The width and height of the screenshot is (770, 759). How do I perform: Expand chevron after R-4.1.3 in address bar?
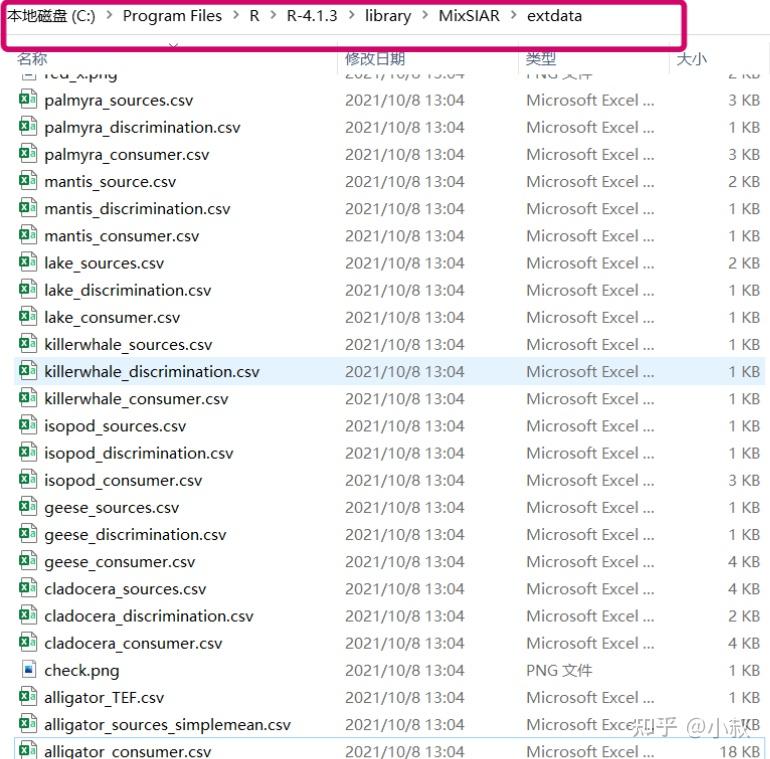(x=352, y=16)
